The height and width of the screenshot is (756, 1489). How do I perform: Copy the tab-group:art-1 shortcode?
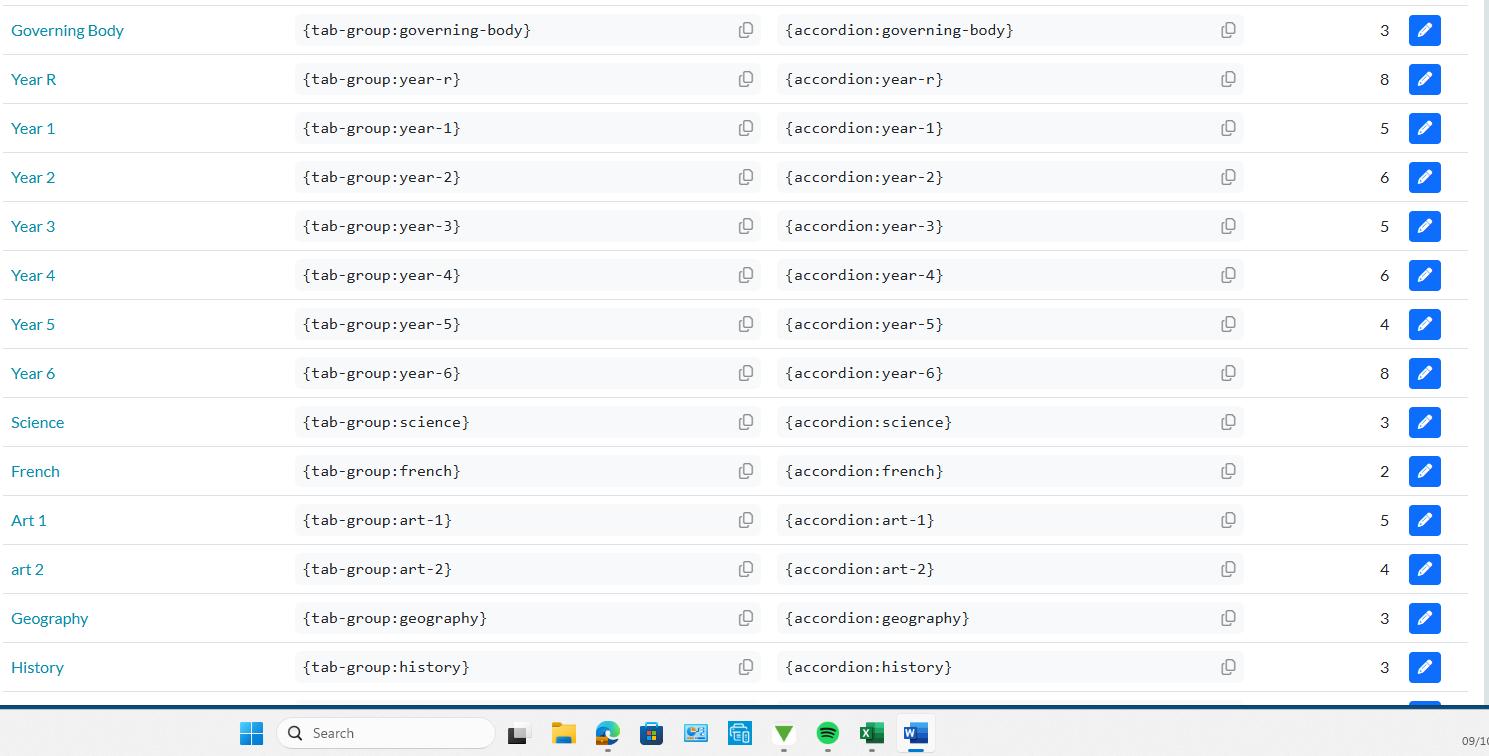pos(746,520)
